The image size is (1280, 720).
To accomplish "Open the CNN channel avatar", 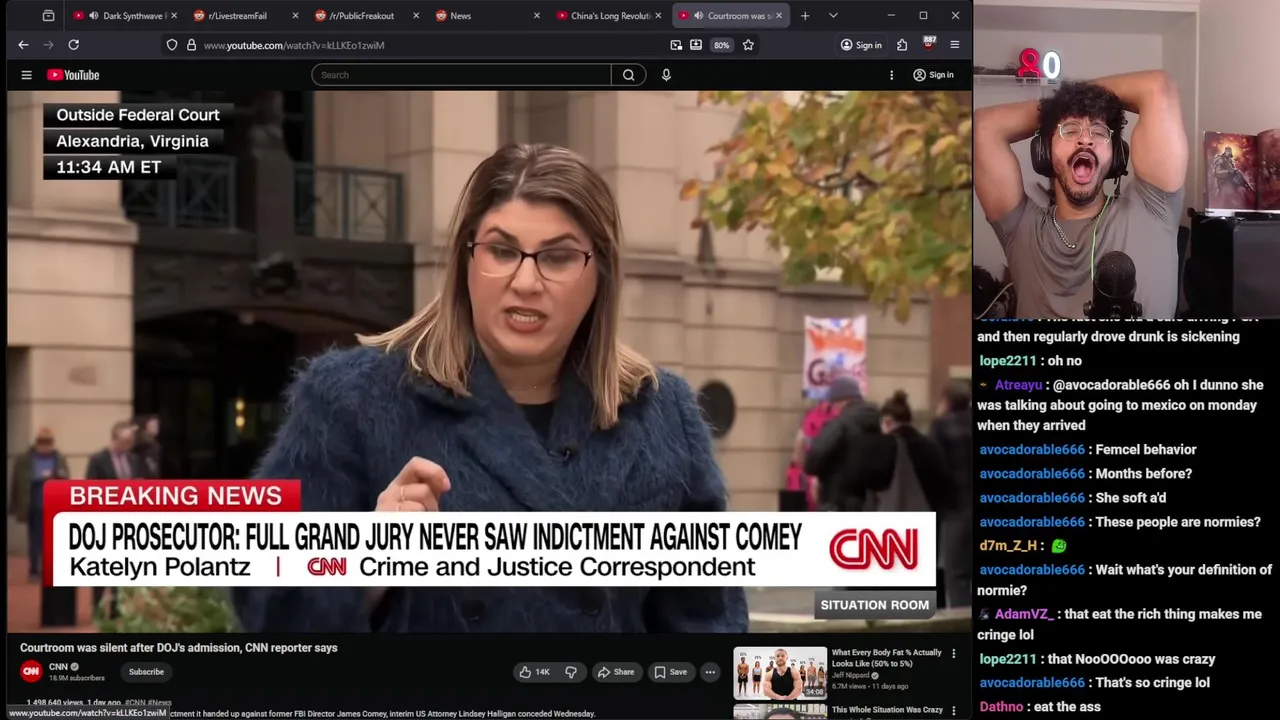I will point(31,672).
